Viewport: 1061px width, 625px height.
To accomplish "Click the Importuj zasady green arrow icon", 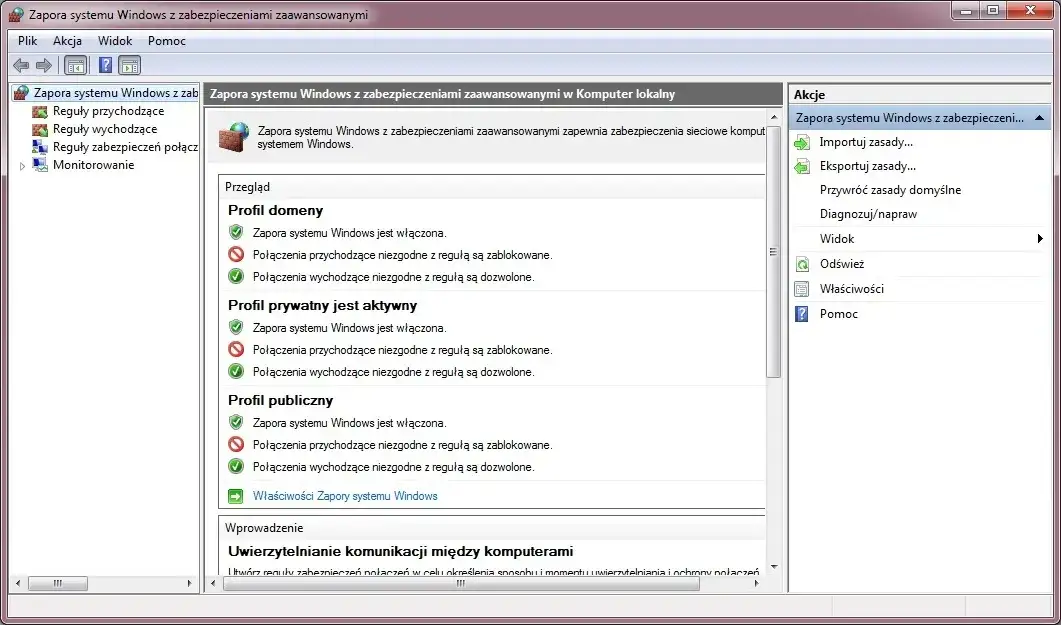I will click(x=802, y=141).
